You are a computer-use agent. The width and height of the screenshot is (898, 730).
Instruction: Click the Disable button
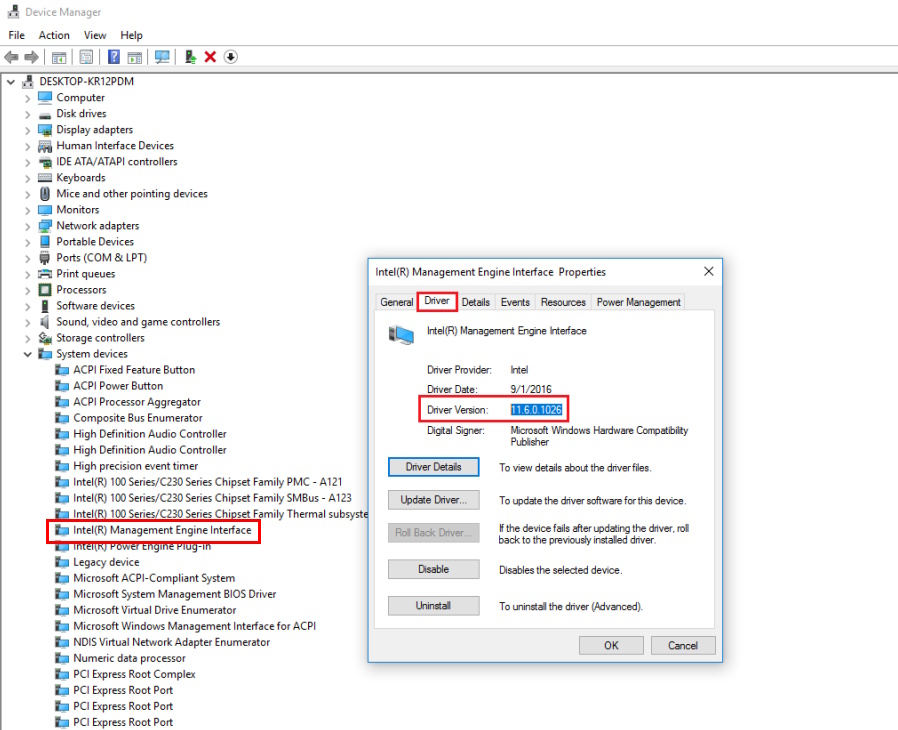[434, 570]
